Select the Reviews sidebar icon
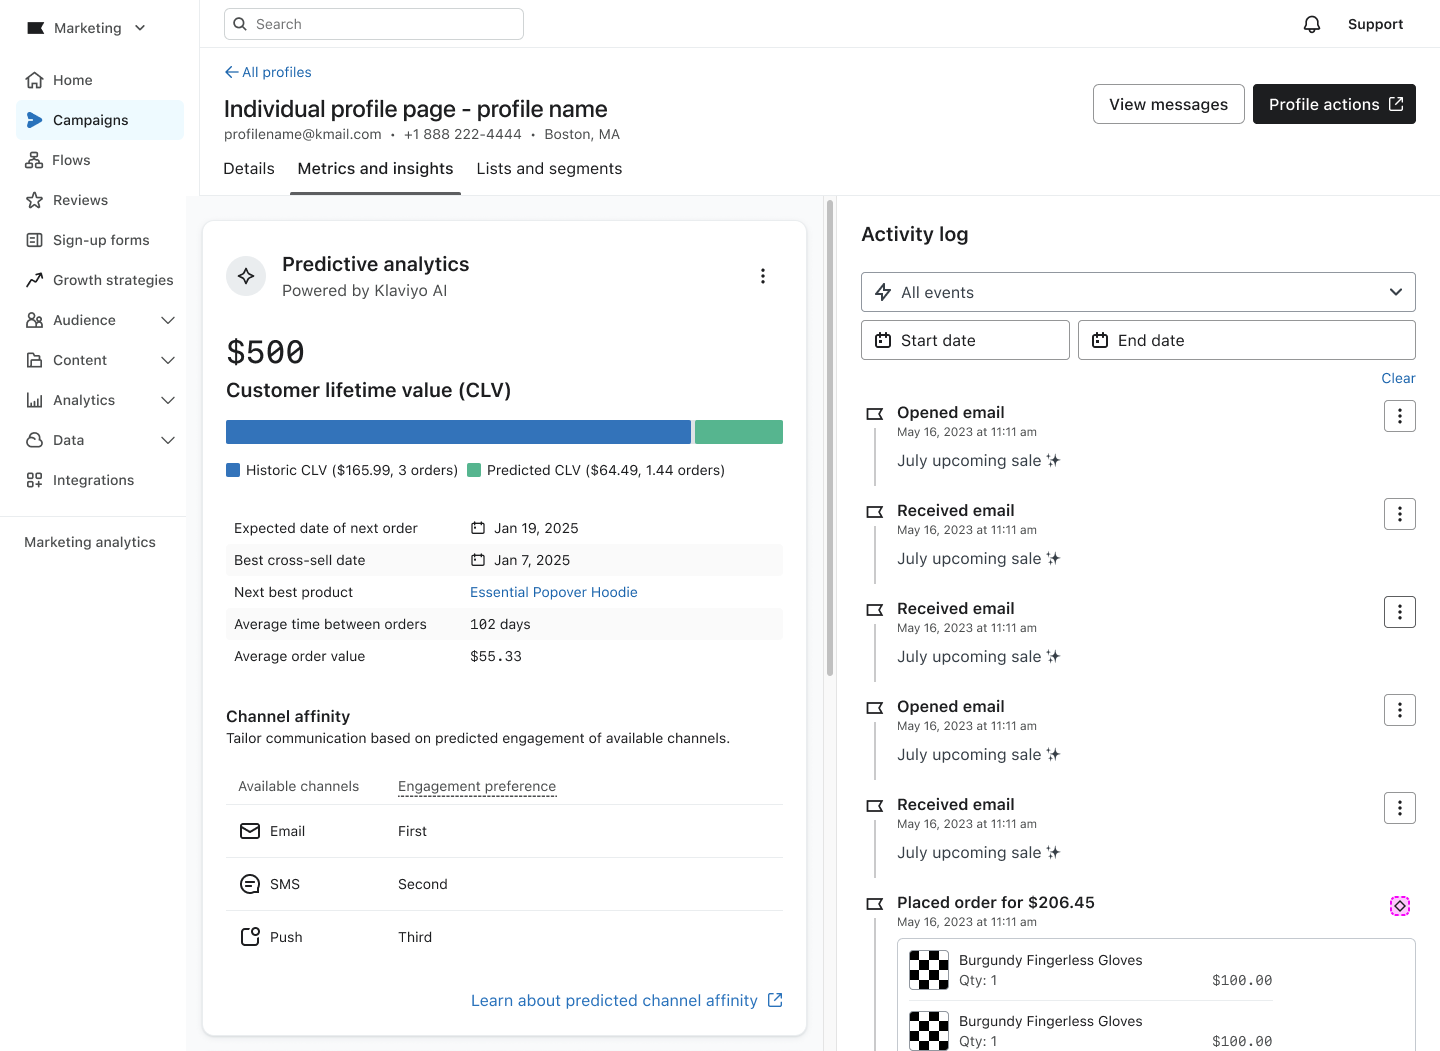Image resolution: width=1440 pixels, height=1051 pixels. (x=34, y=200)
